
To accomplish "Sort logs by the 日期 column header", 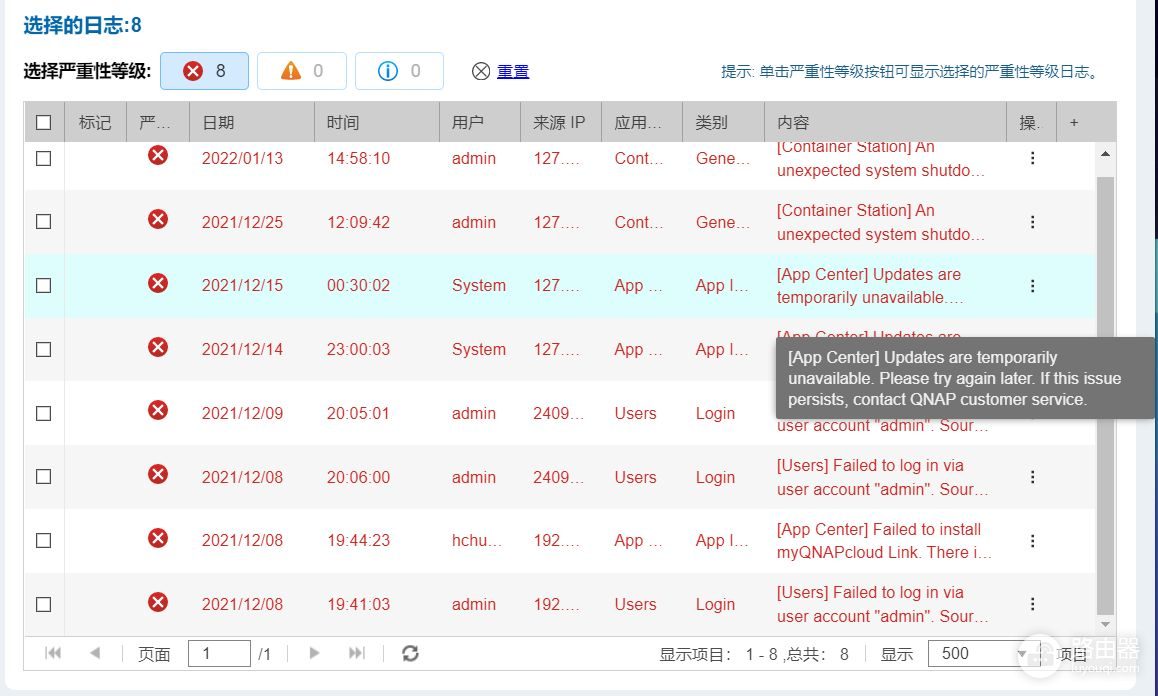I will (x=218, y=122).
